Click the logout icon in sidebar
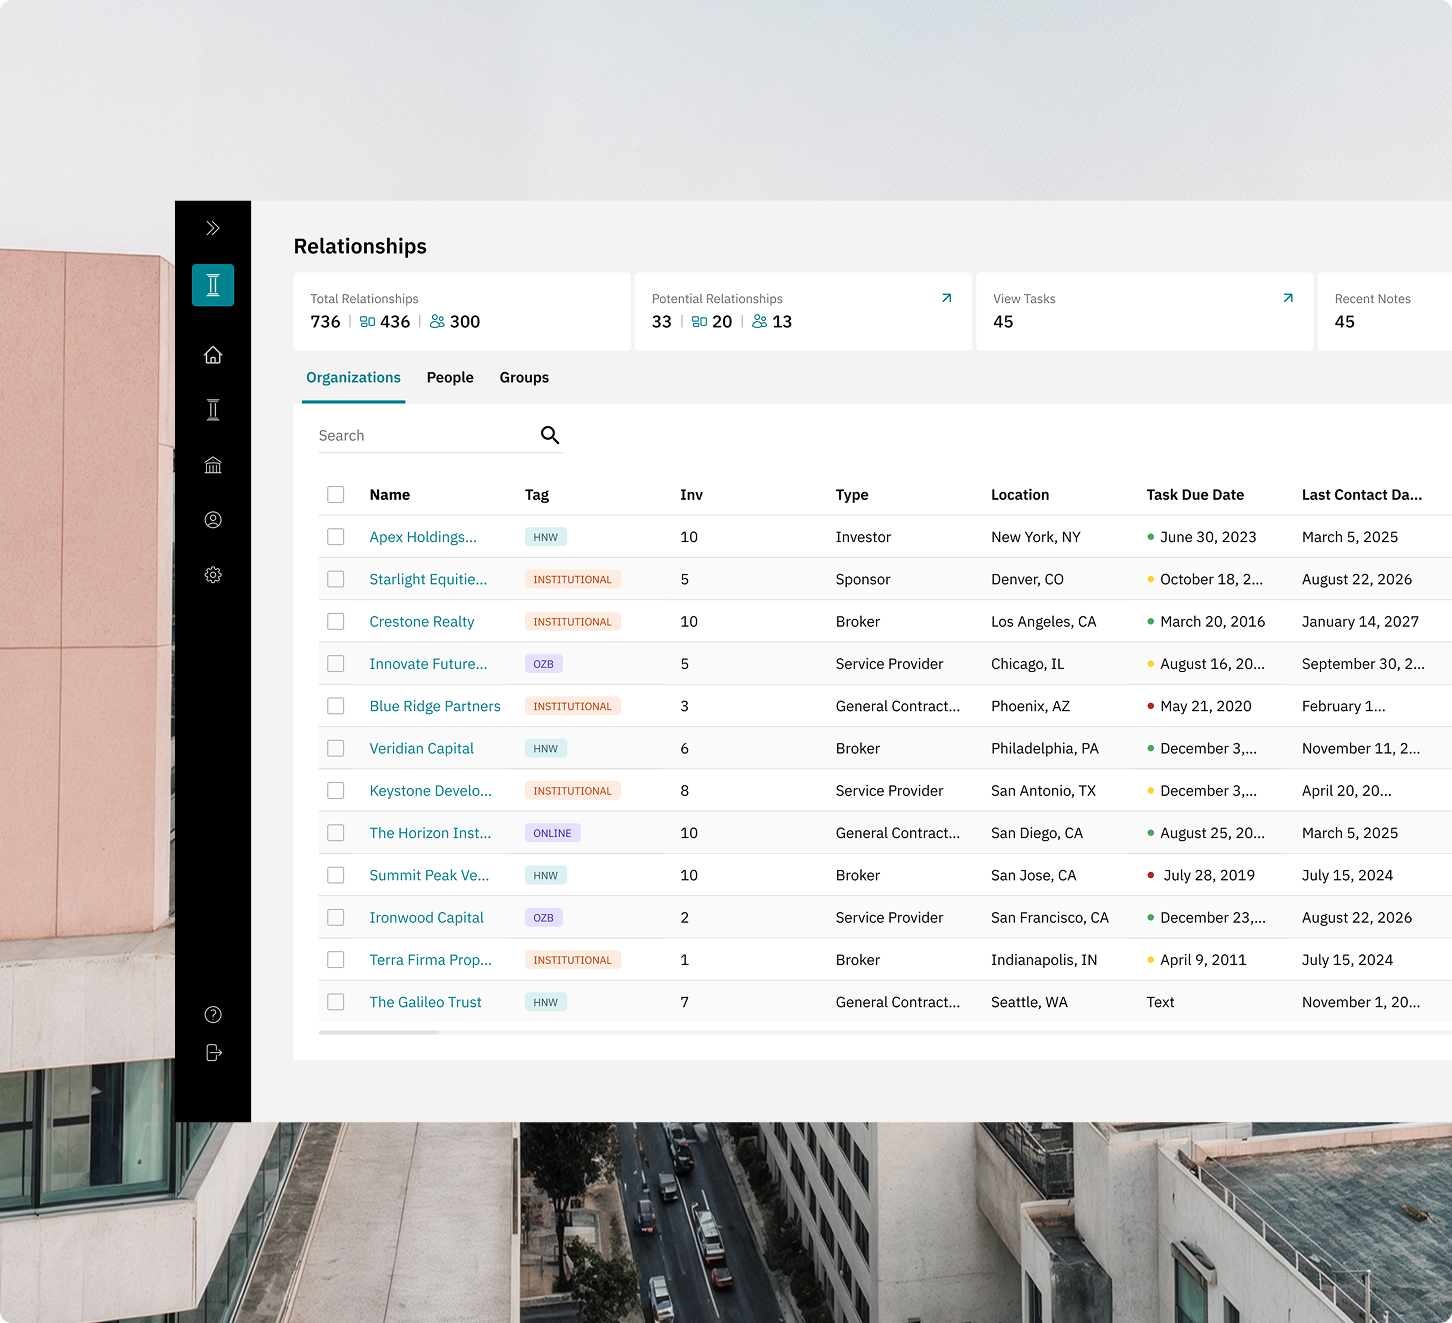Image resolution: width=1452 pixels, height=1323 pixels. point(213,1052)
